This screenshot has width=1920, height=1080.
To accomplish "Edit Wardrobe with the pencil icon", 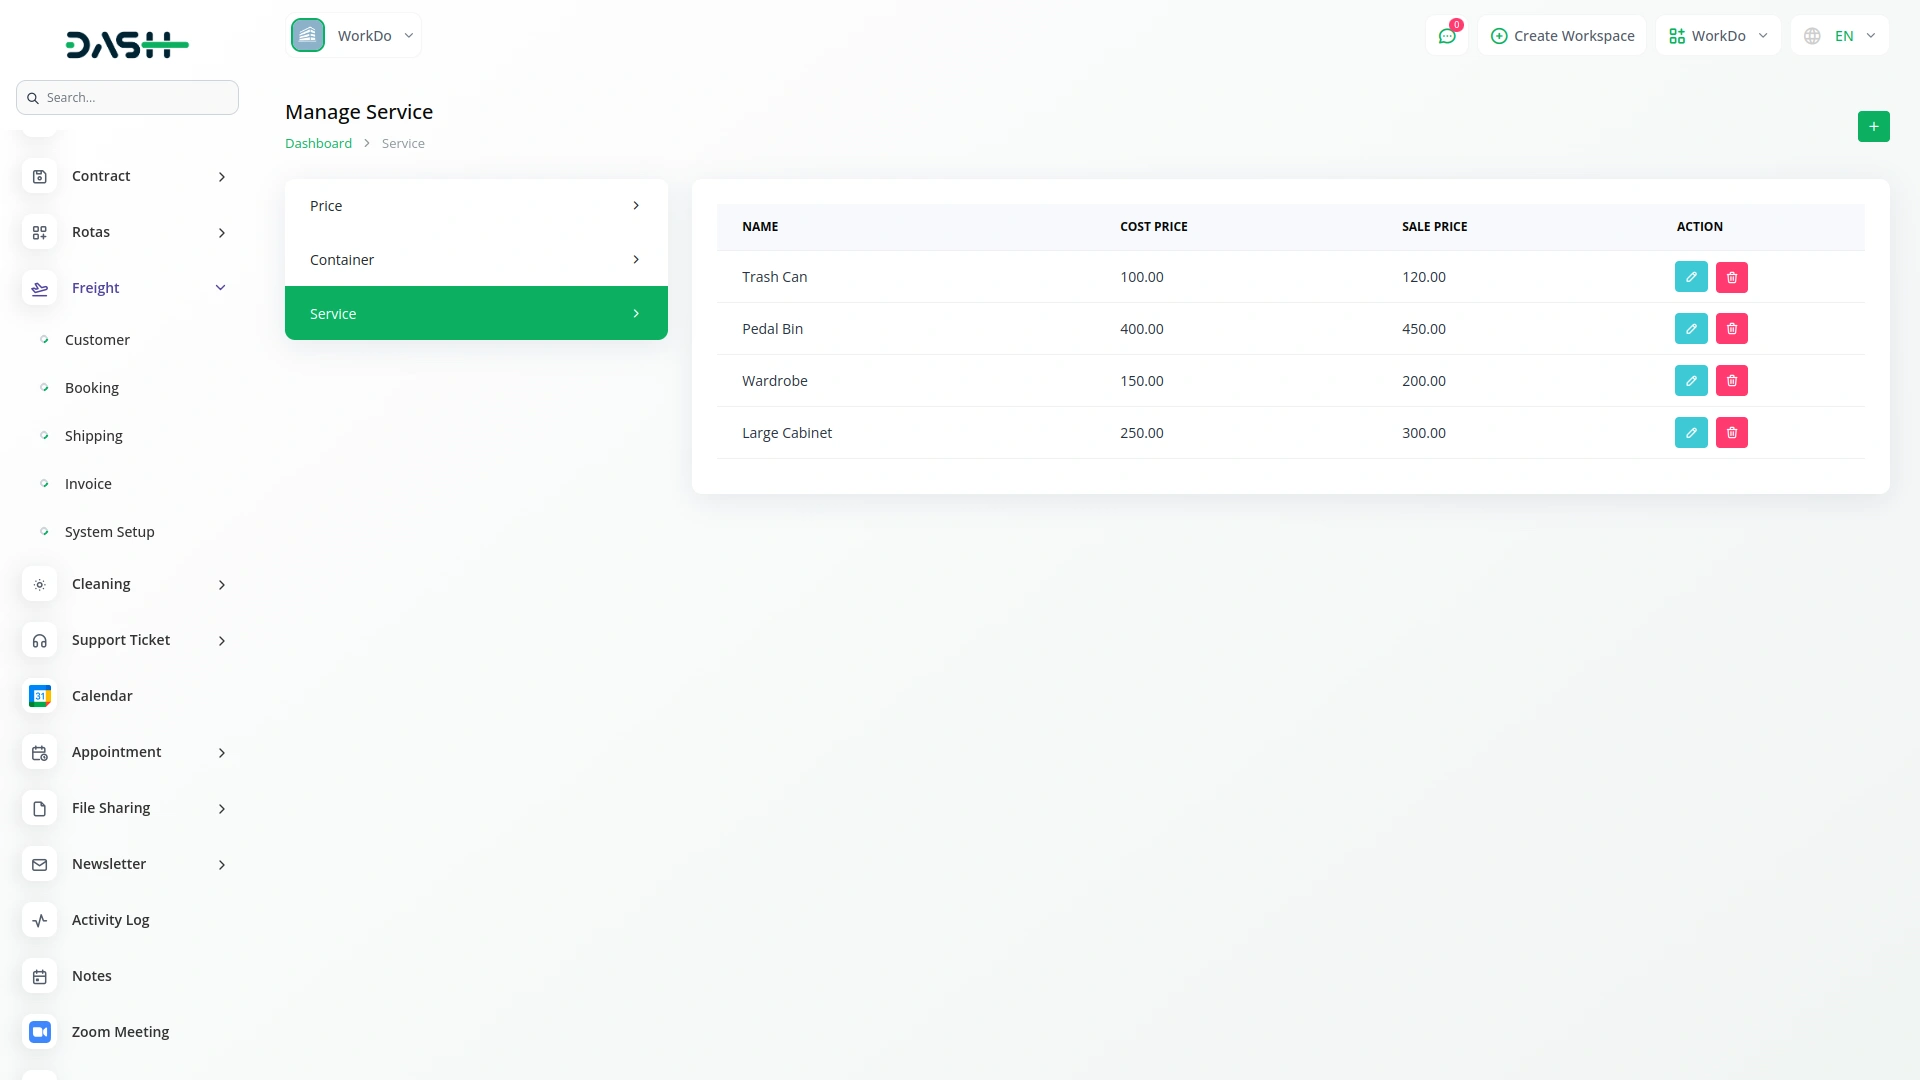I will click(1691, 380).
